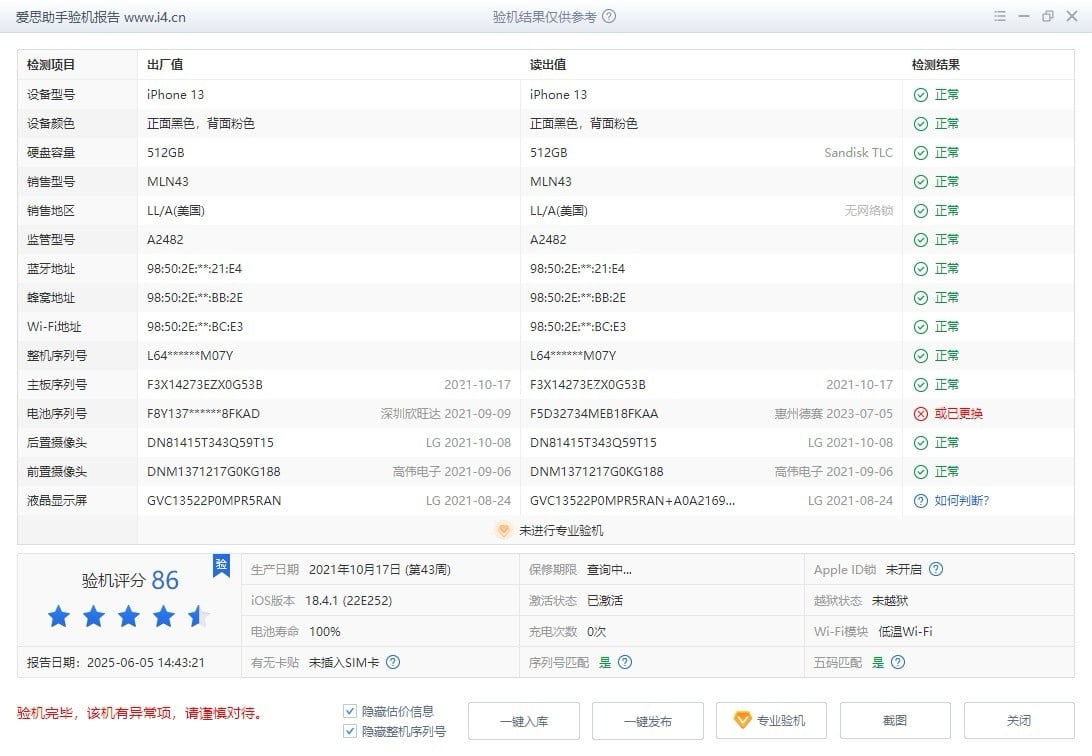1092x756 pixels.
Task: Click the 惠州德赛 2023-07-05 label
Action: [x=834, y=414]
